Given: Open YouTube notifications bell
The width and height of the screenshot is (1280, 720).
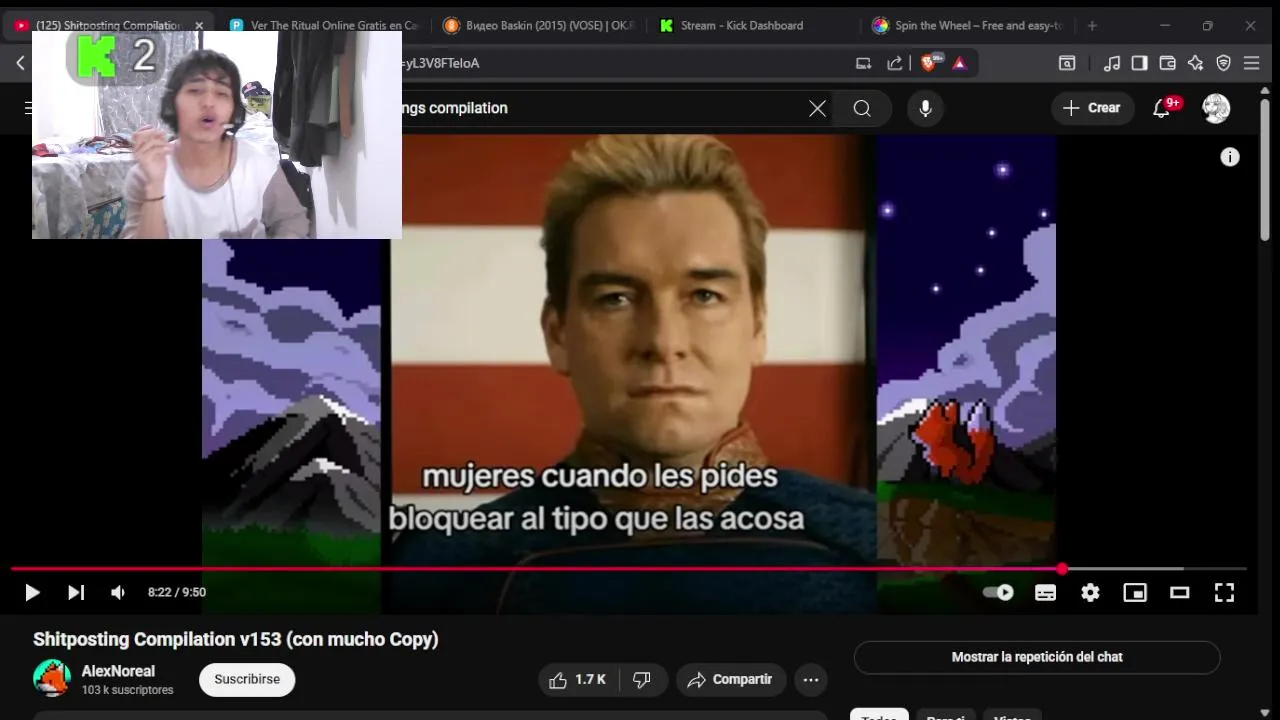Looking at the screenshot, I should pyautogui.click(x=1162, y=108).
